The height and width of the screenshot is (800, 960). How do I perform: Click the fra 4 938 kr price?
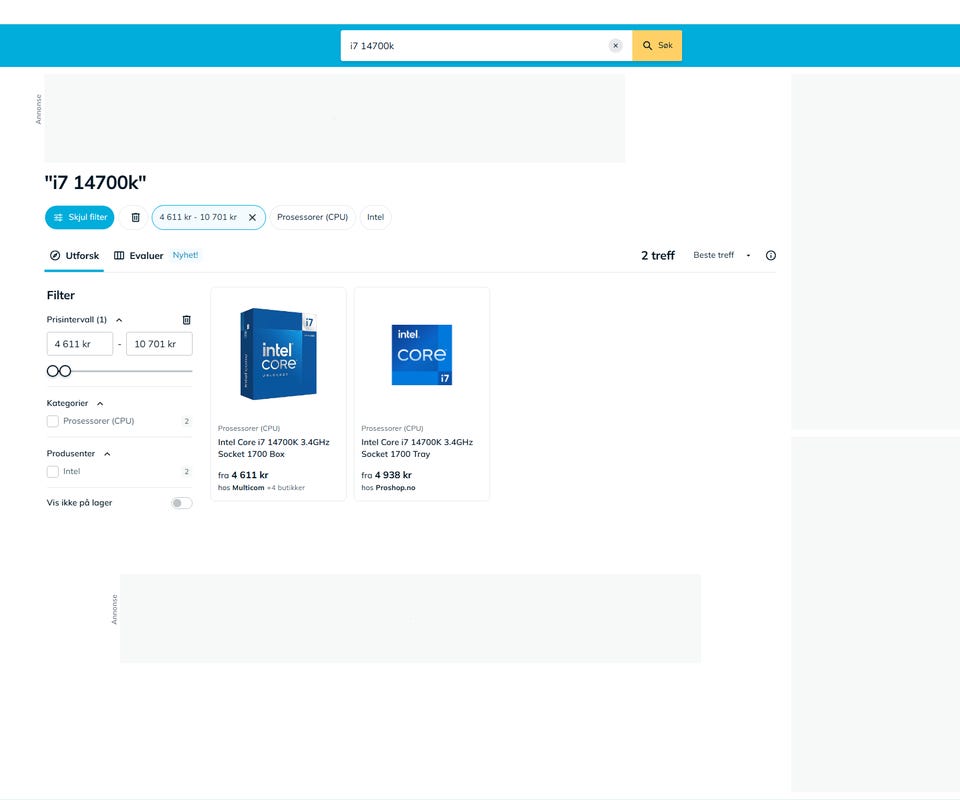click(386, 475)
